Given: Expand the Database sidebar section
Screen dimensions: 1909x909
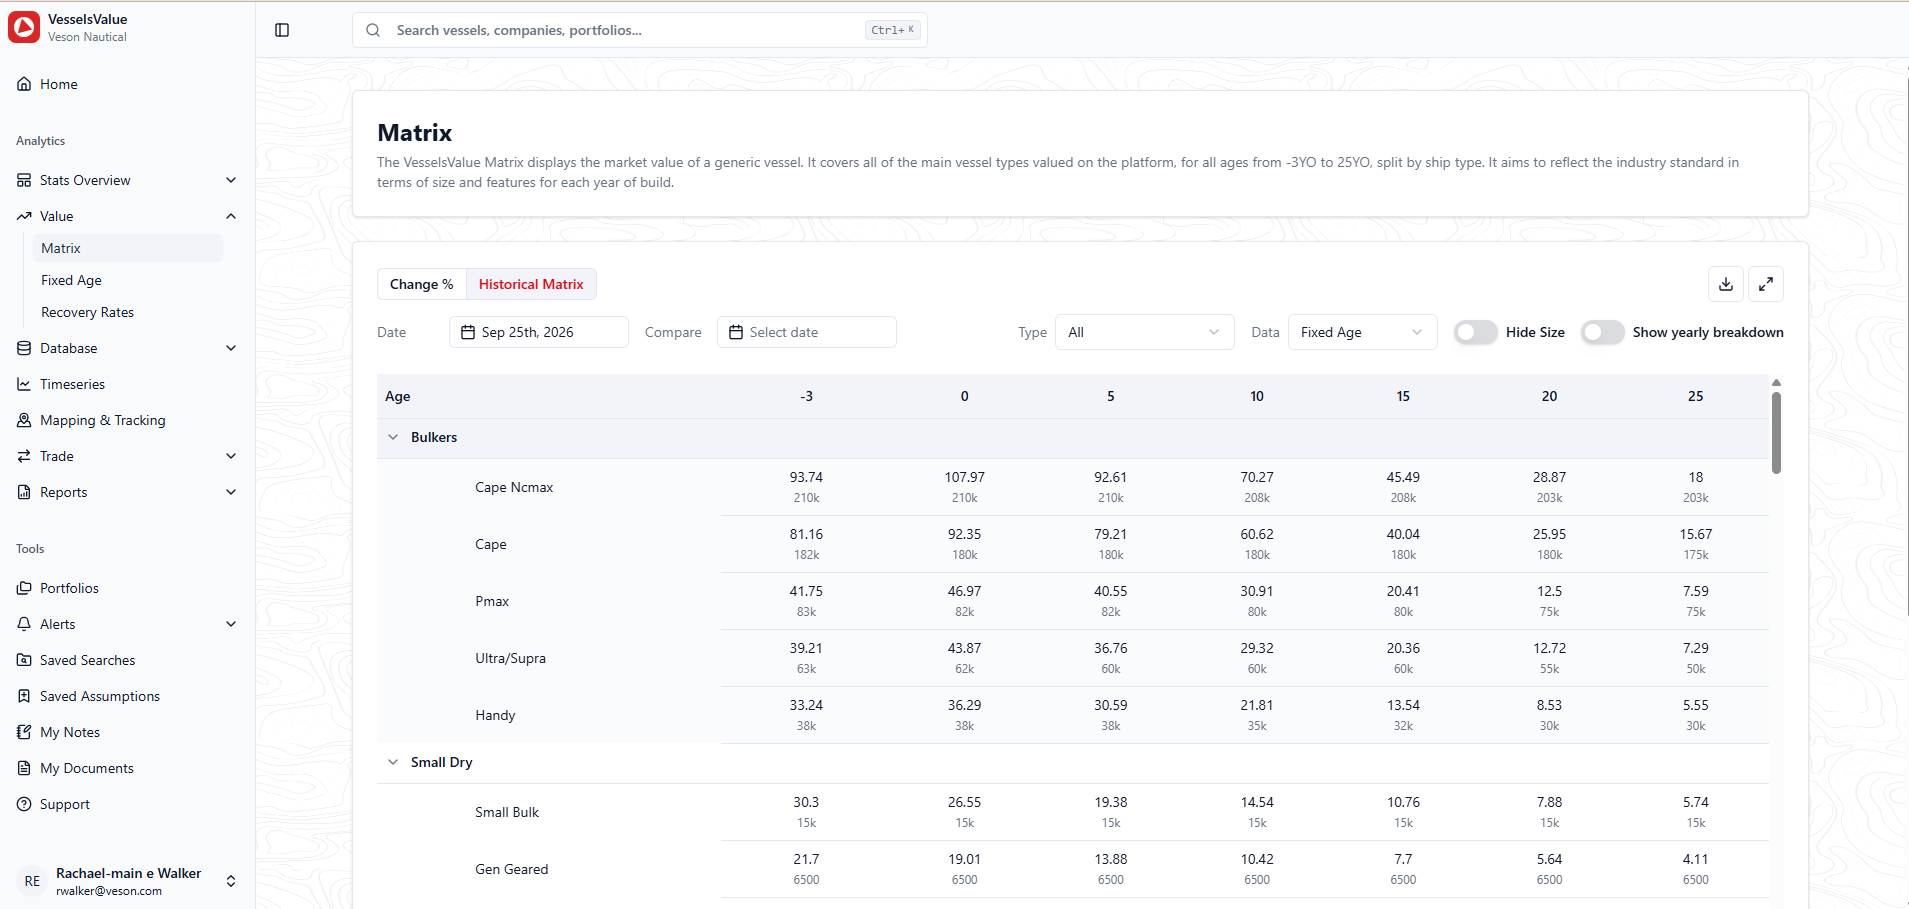Looking at the screenshot, I should [x=126, y=348].
